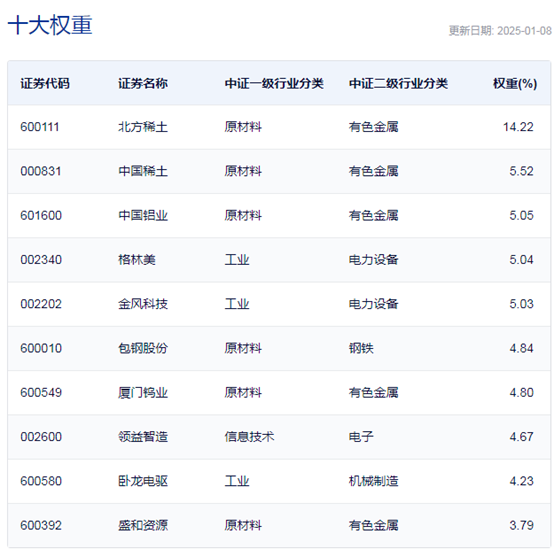Click the 钢铁 industry cell

[361, 348]
